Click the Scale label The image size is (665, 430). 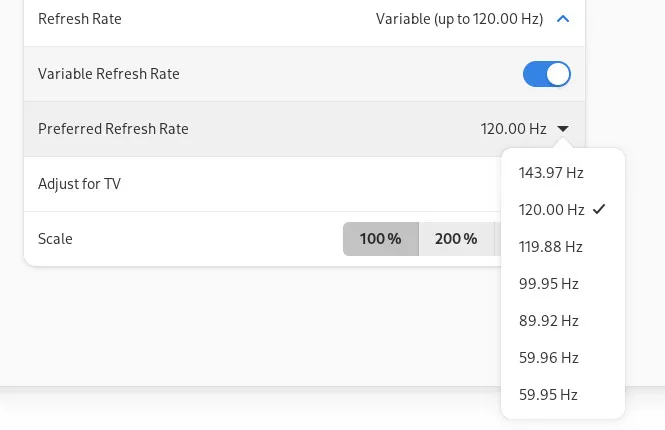55,239
